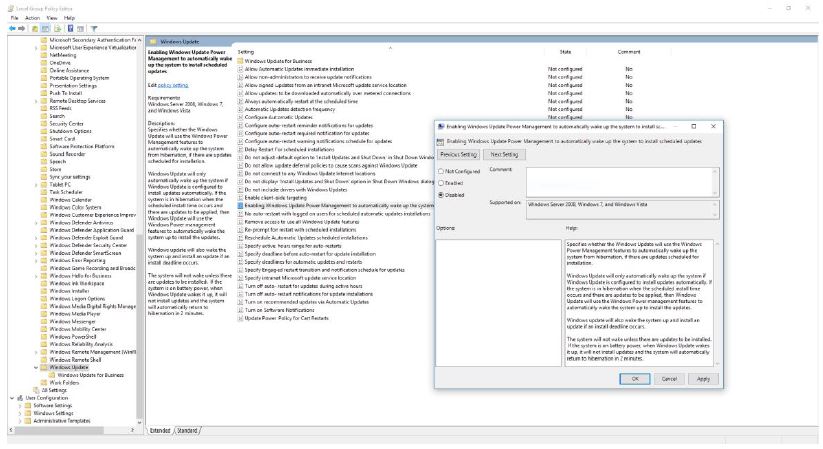Collapse the Windows Update tree node
The width and height of the screenshot is (823, 449).
36,367
